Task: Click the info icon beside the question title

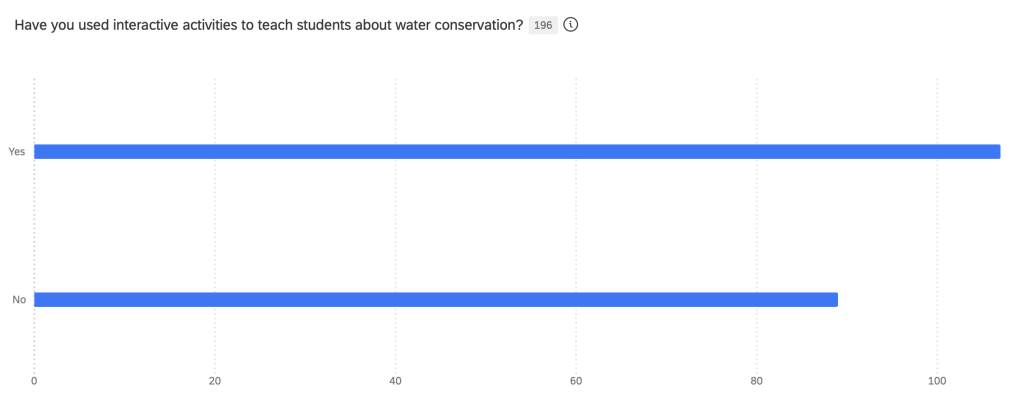Action: [x=571, y=25]
